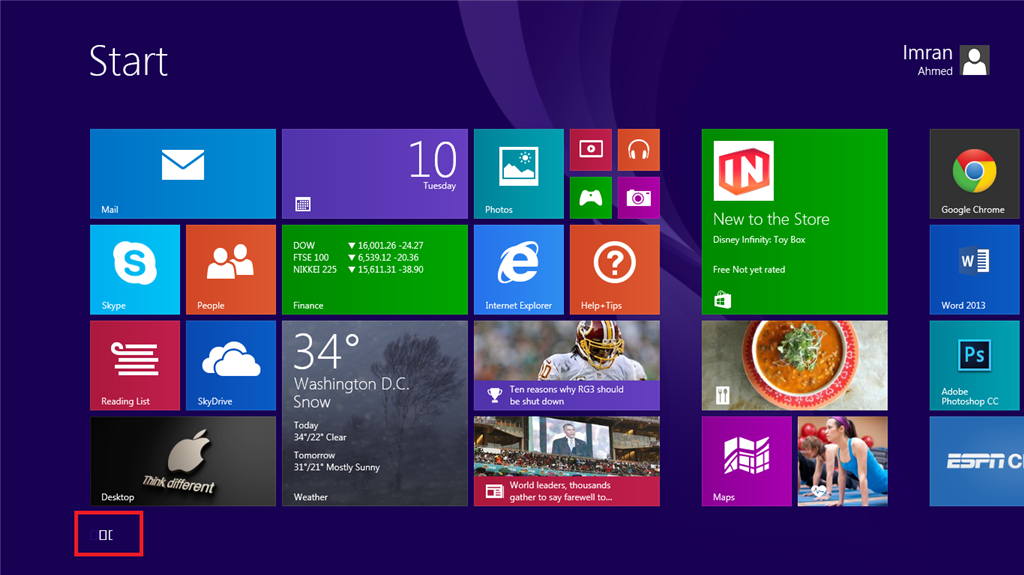Launch Internet Explorer tile

519,270
